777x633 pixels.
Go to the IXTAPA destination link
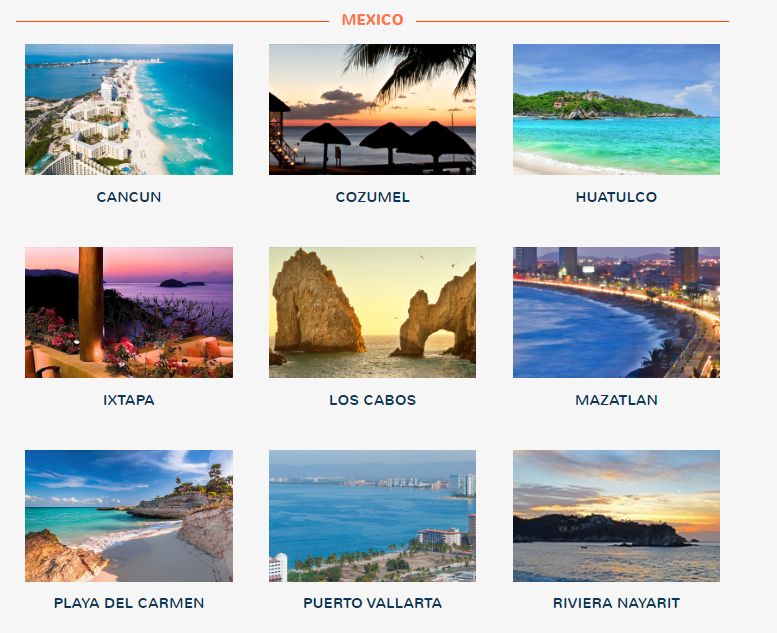click(129, 400)
